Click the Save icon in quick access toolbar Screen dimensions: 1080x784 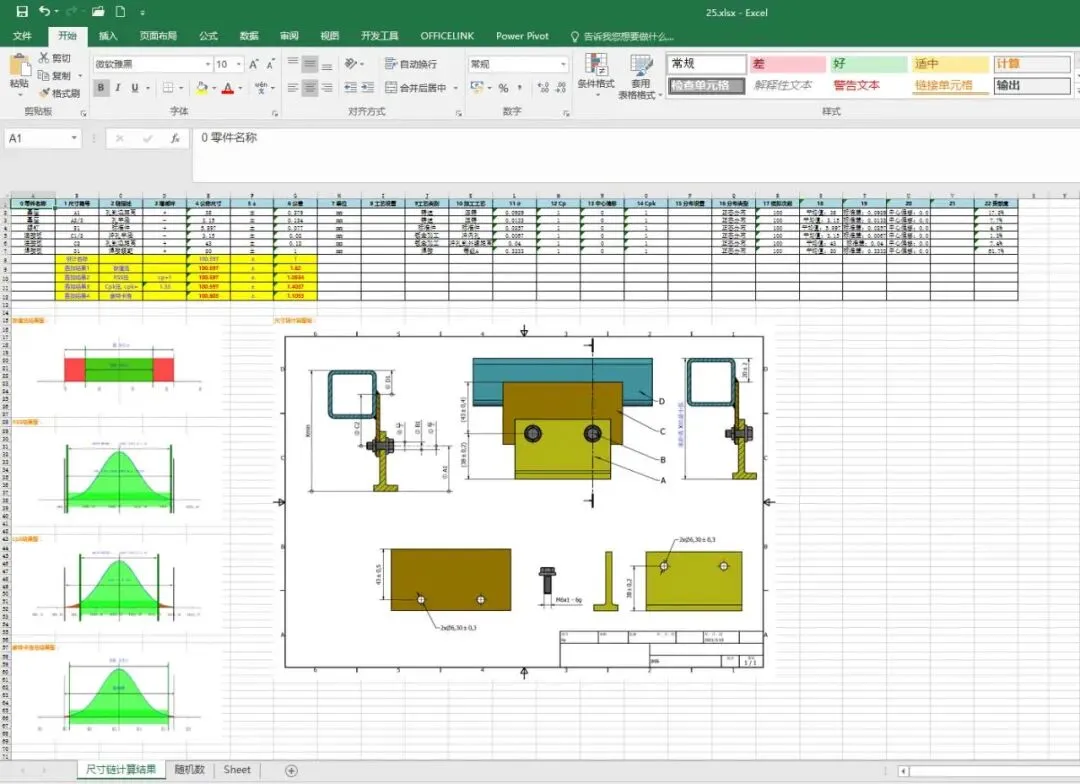[x=22, y=12]
